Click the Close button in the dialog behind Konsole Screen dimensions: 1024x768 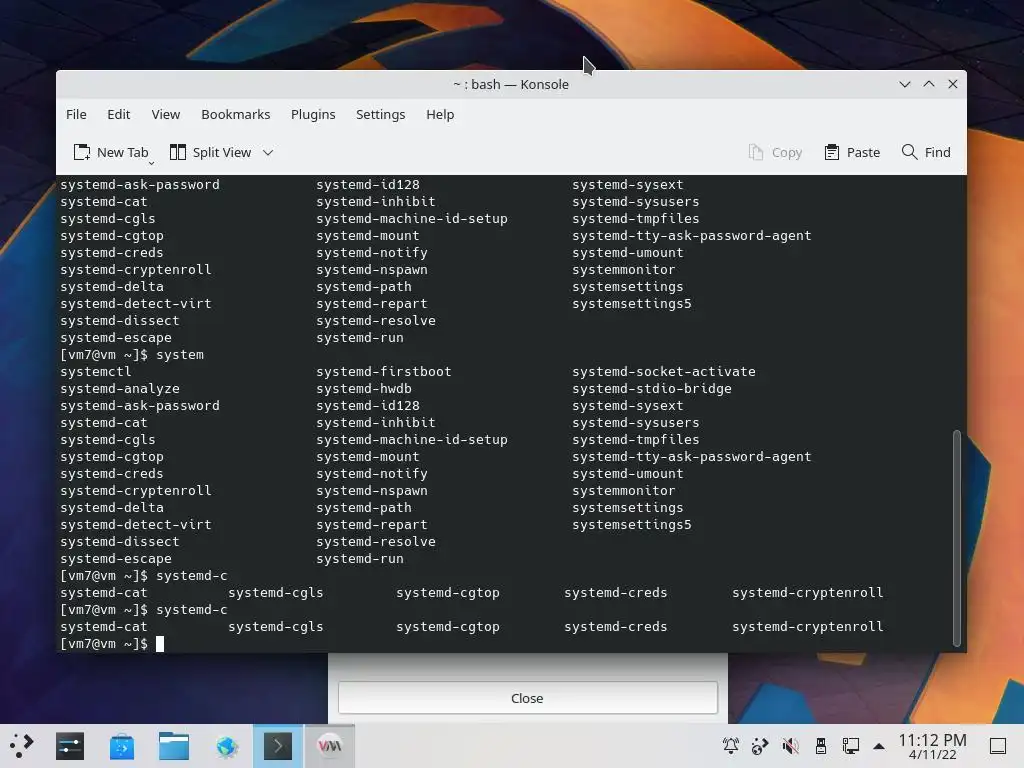(x=528, y=698)
